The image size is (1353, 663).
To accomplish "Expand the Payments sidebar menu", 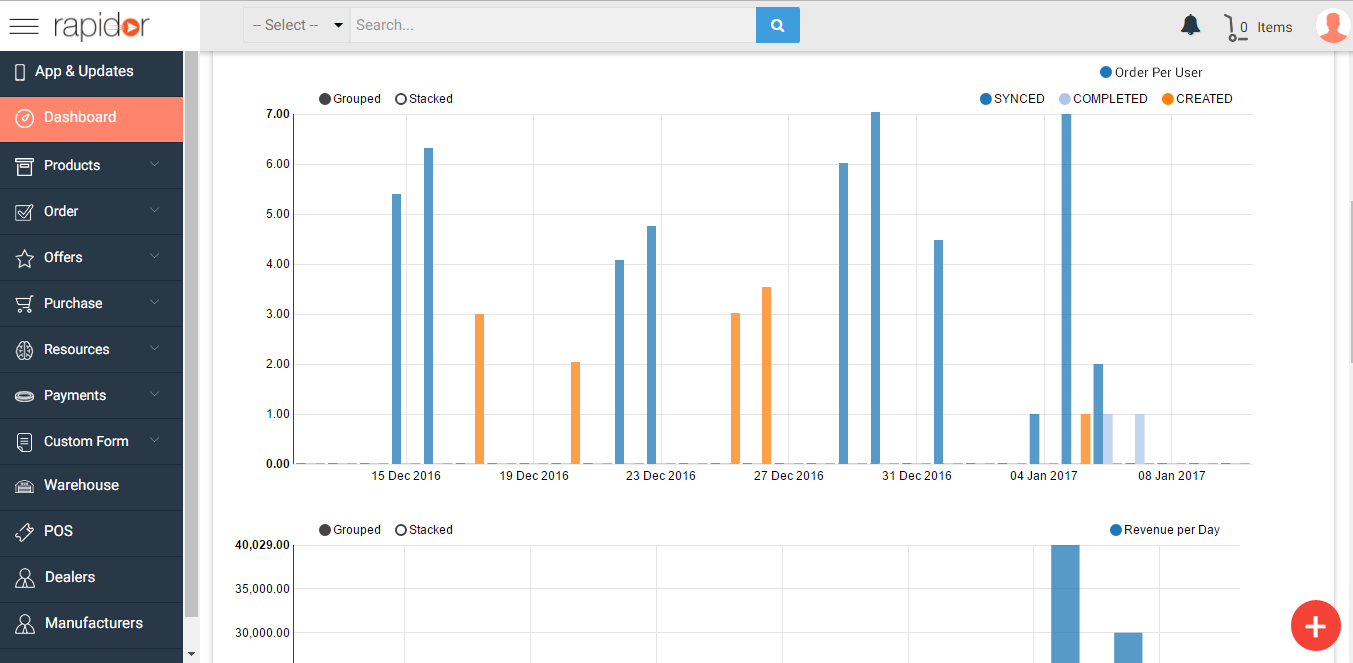I will pos(92,395).
